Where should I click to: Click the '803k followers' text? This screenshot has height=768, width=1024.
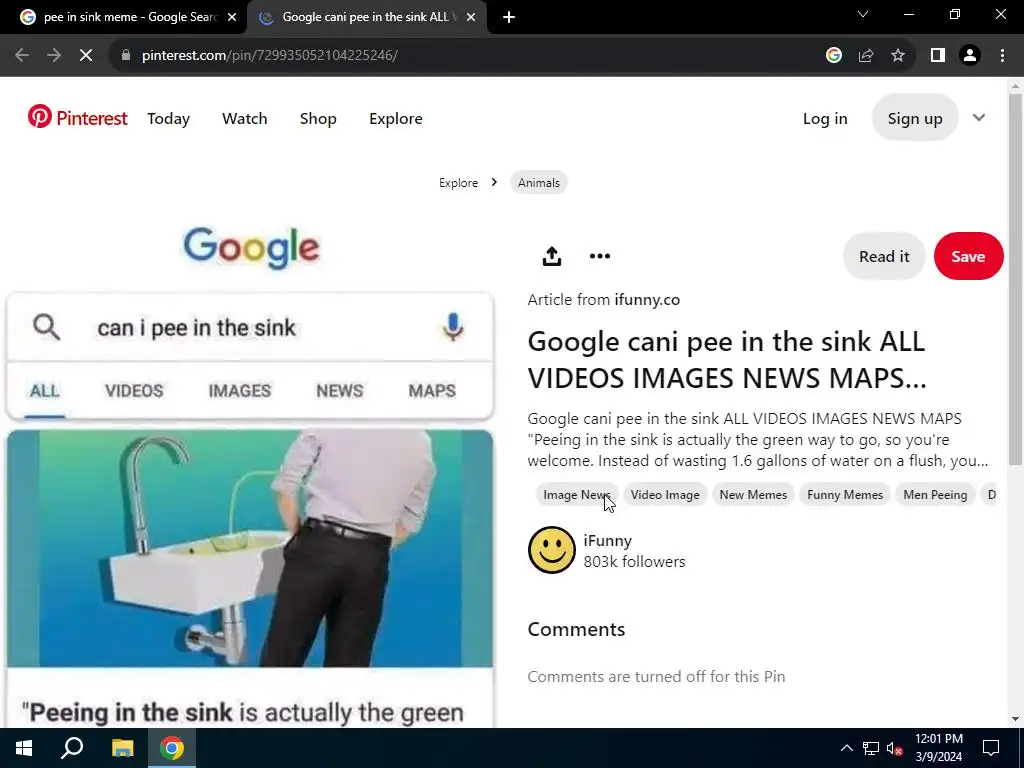coord(634,562)
